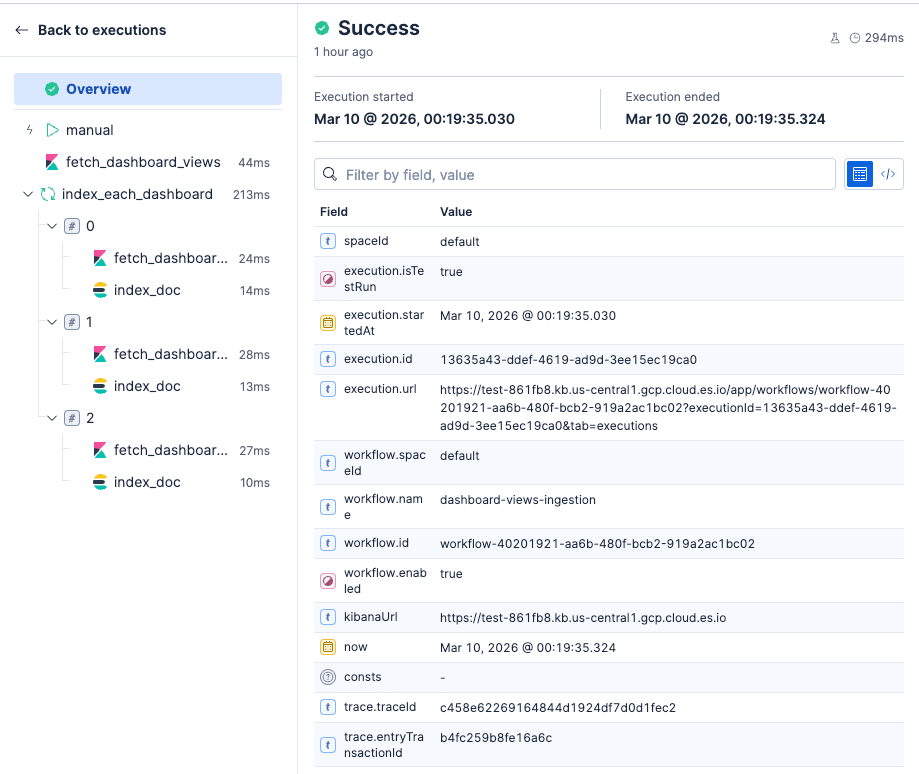The image size is (919, 774).
Task: Switch to JSON code view
Action: point(888,174)
